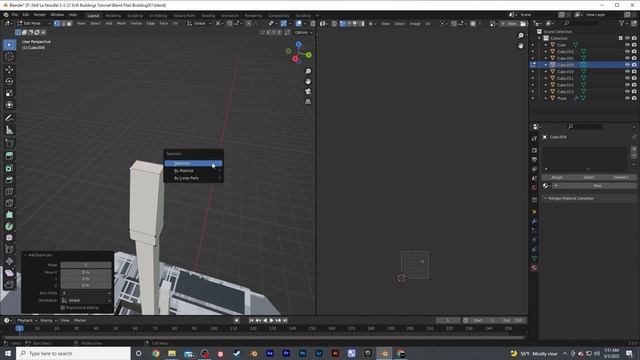
Task: Select the Bevel tool
Action: 9,180
